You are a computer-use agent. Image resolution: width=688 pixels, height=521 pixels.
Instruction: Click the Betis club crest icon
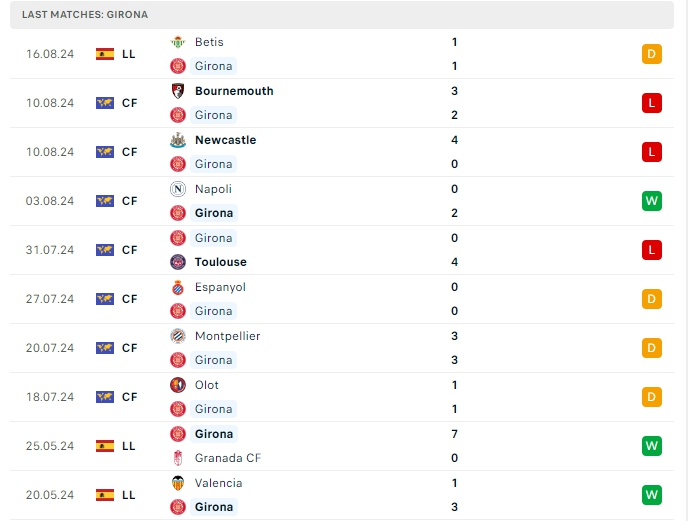(178, 42)
